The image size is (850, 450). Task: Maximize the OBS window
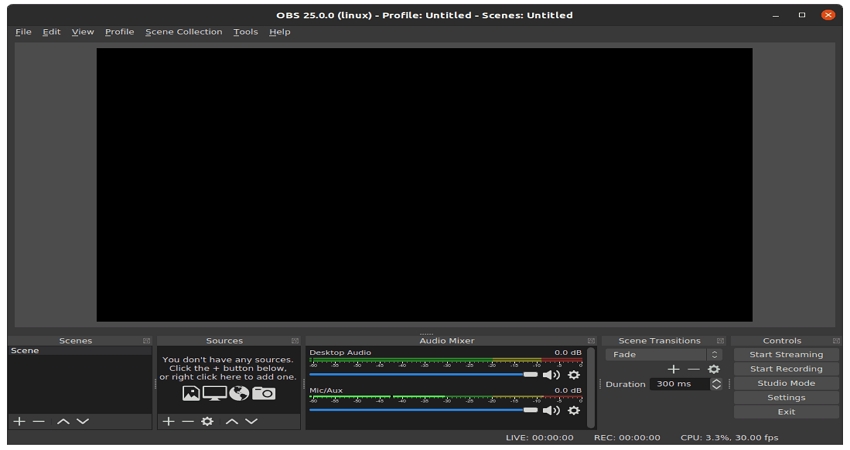coord(802,15)
